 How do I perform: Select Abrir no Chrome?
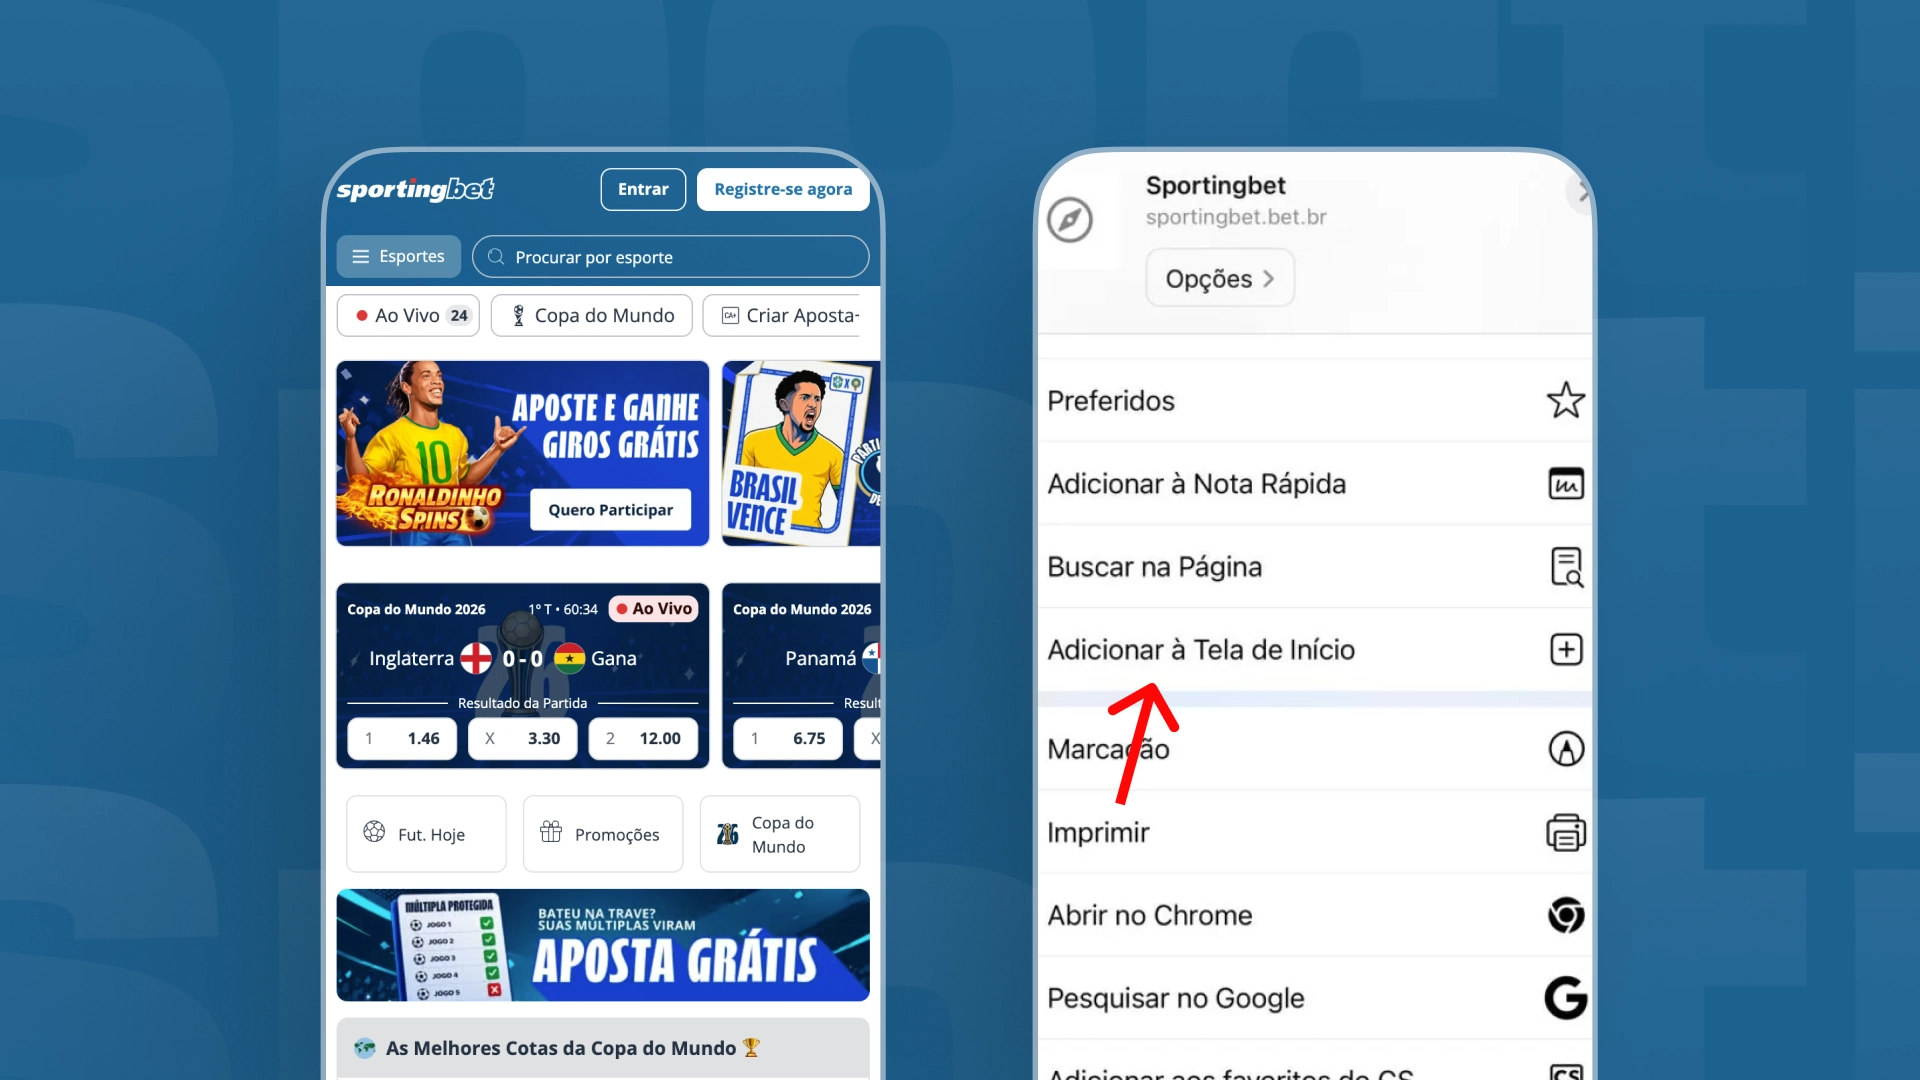click(1315, 915)
